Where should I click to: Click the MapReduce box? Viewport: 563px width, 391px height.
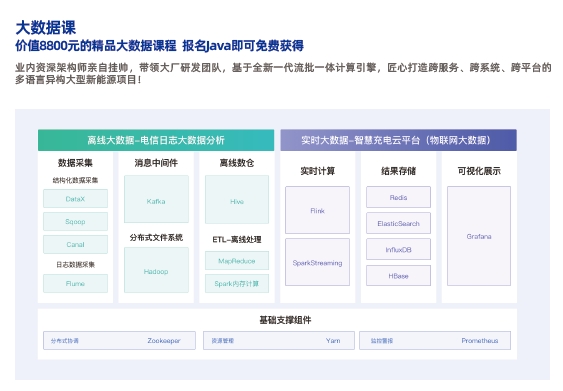click(237, 261)
